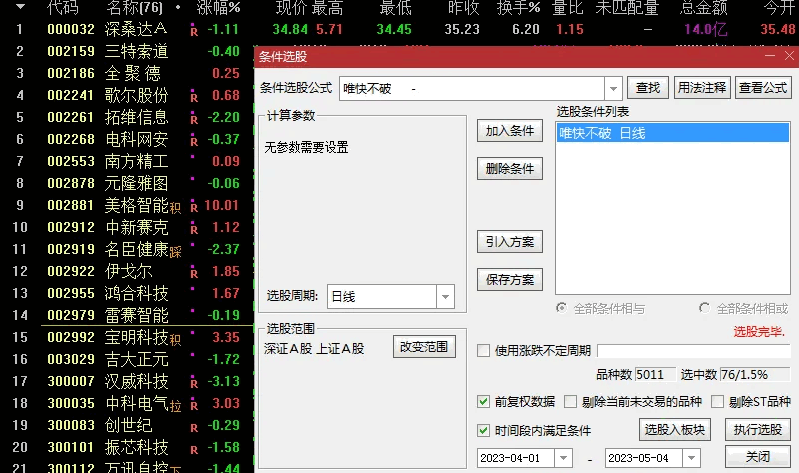Sort by the 量比 column header
This screenshot has height=473, width=799.
click(x=568, y=8)
